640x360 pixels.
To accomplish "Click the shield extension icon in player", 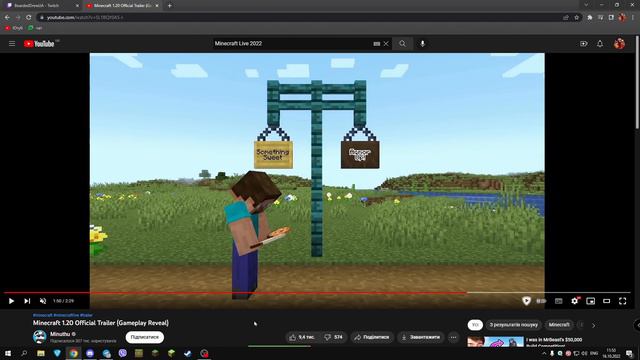I will point(527,301).
